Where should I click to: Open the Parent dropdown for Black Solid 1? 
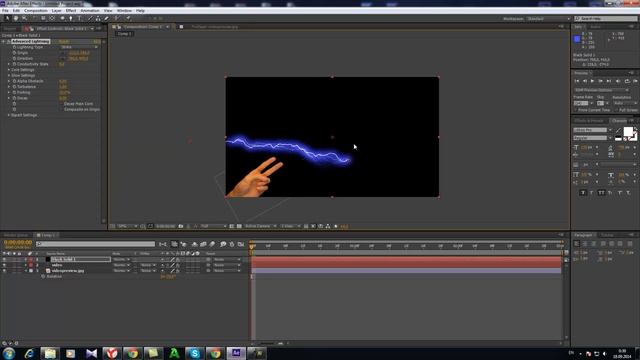(x=227, y=259)
